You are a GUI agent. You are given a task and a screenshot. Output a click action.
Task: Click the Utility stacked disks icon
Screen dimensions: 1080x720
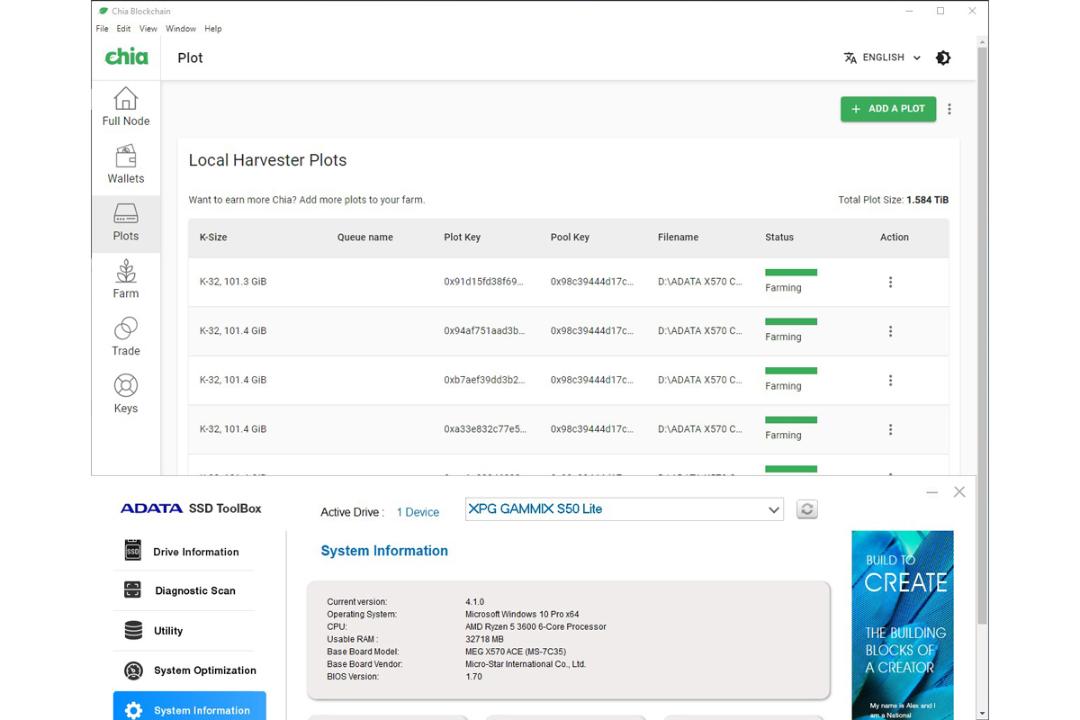[x=133, y=630]
